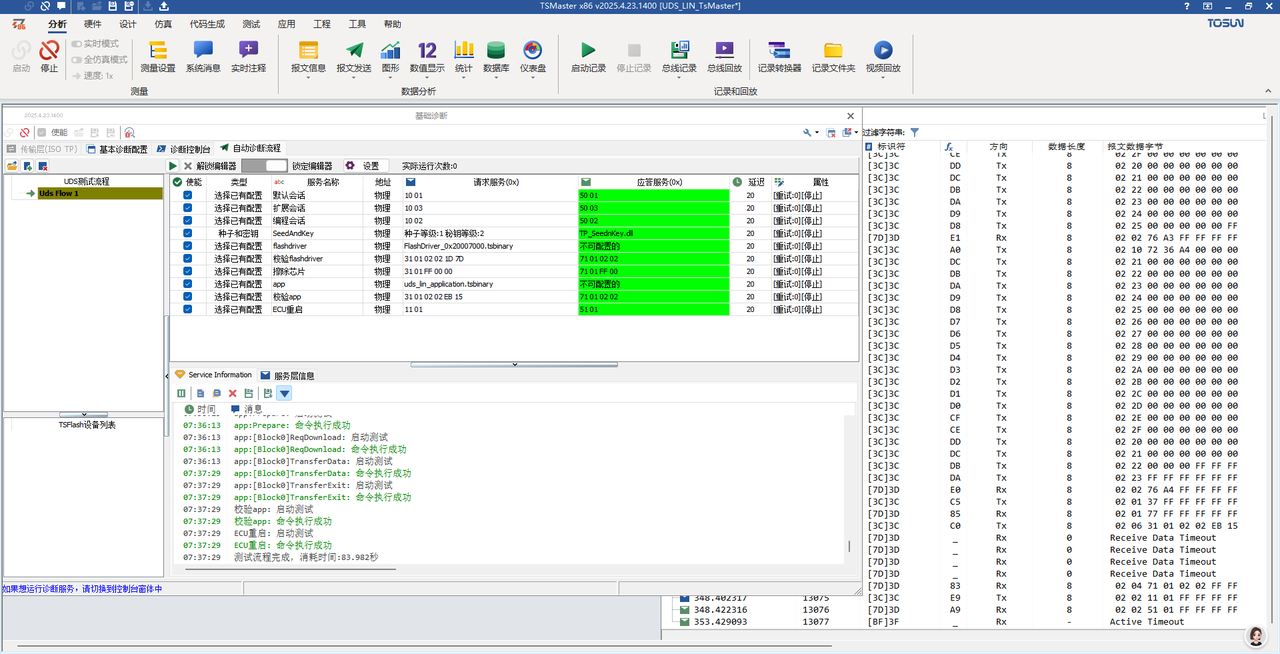Expand dropdown arrow under 数据库

(496, 77)
